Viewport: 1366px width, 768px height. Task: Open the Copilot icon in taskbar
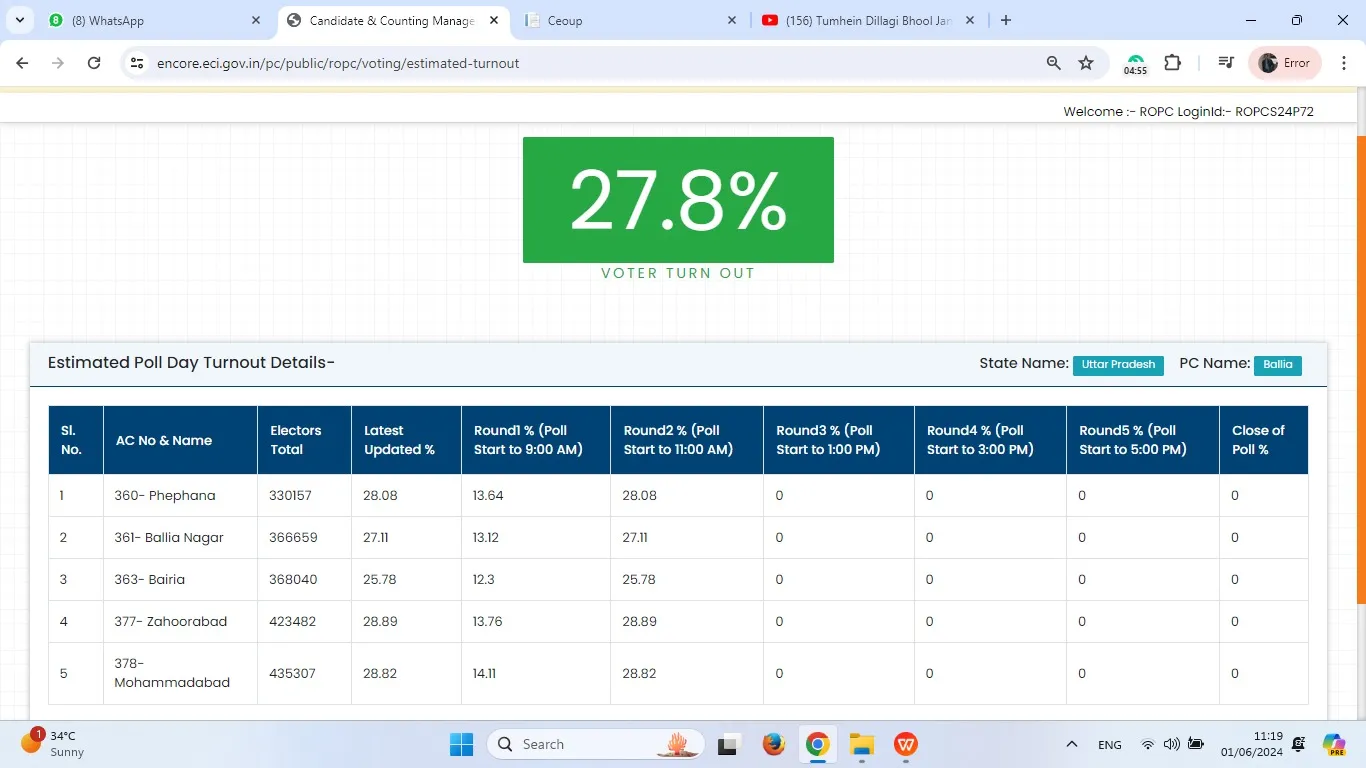tap(1334, 744)
